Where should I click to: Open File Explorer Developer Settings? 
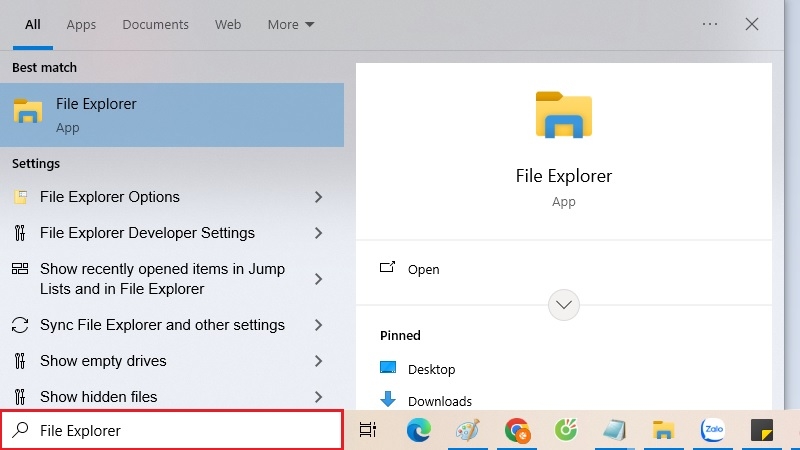click(172, 233)
